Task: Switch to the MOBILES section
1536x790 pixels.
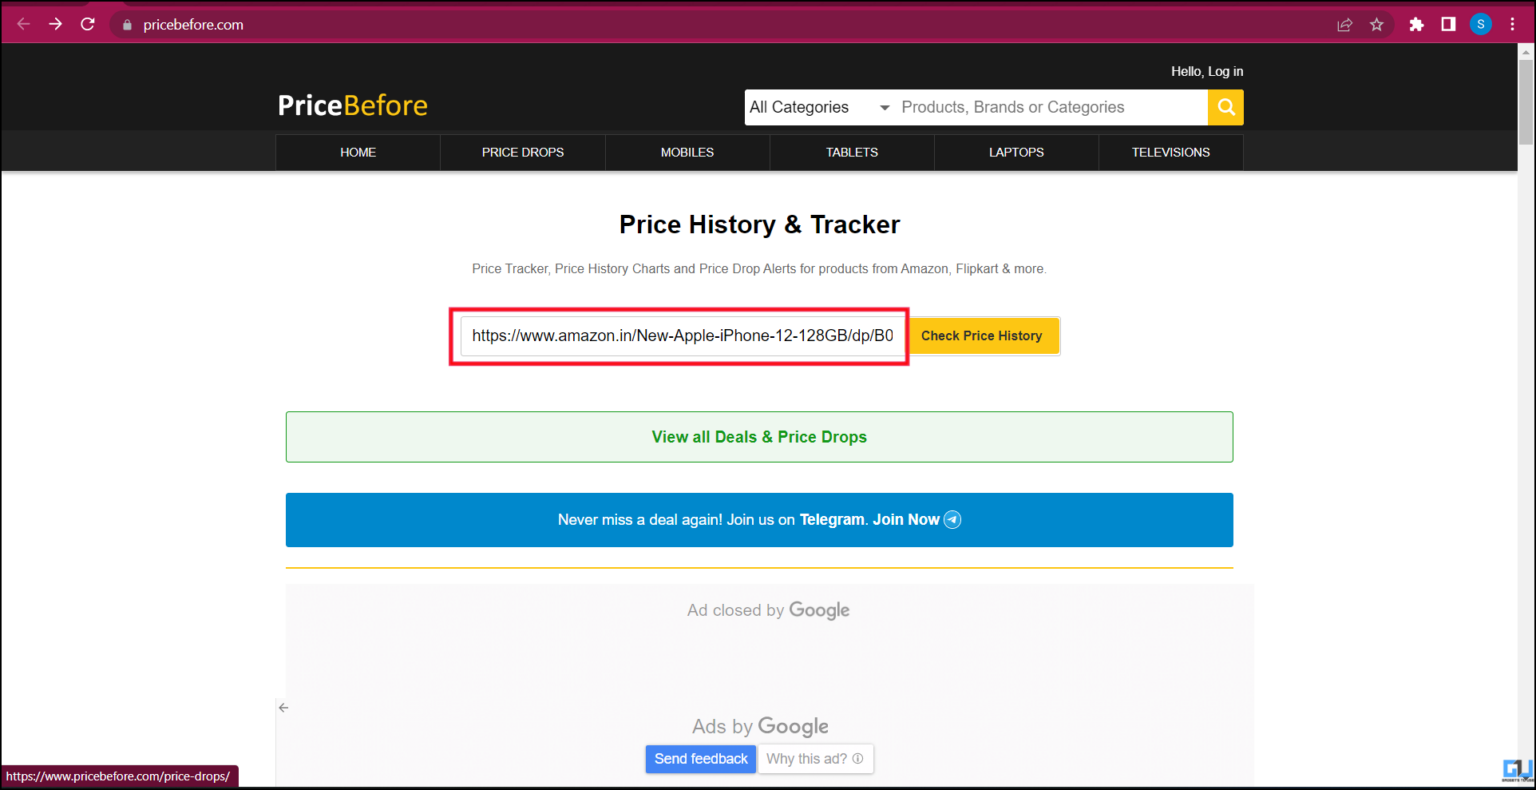Action: click(x=687, y=152)
